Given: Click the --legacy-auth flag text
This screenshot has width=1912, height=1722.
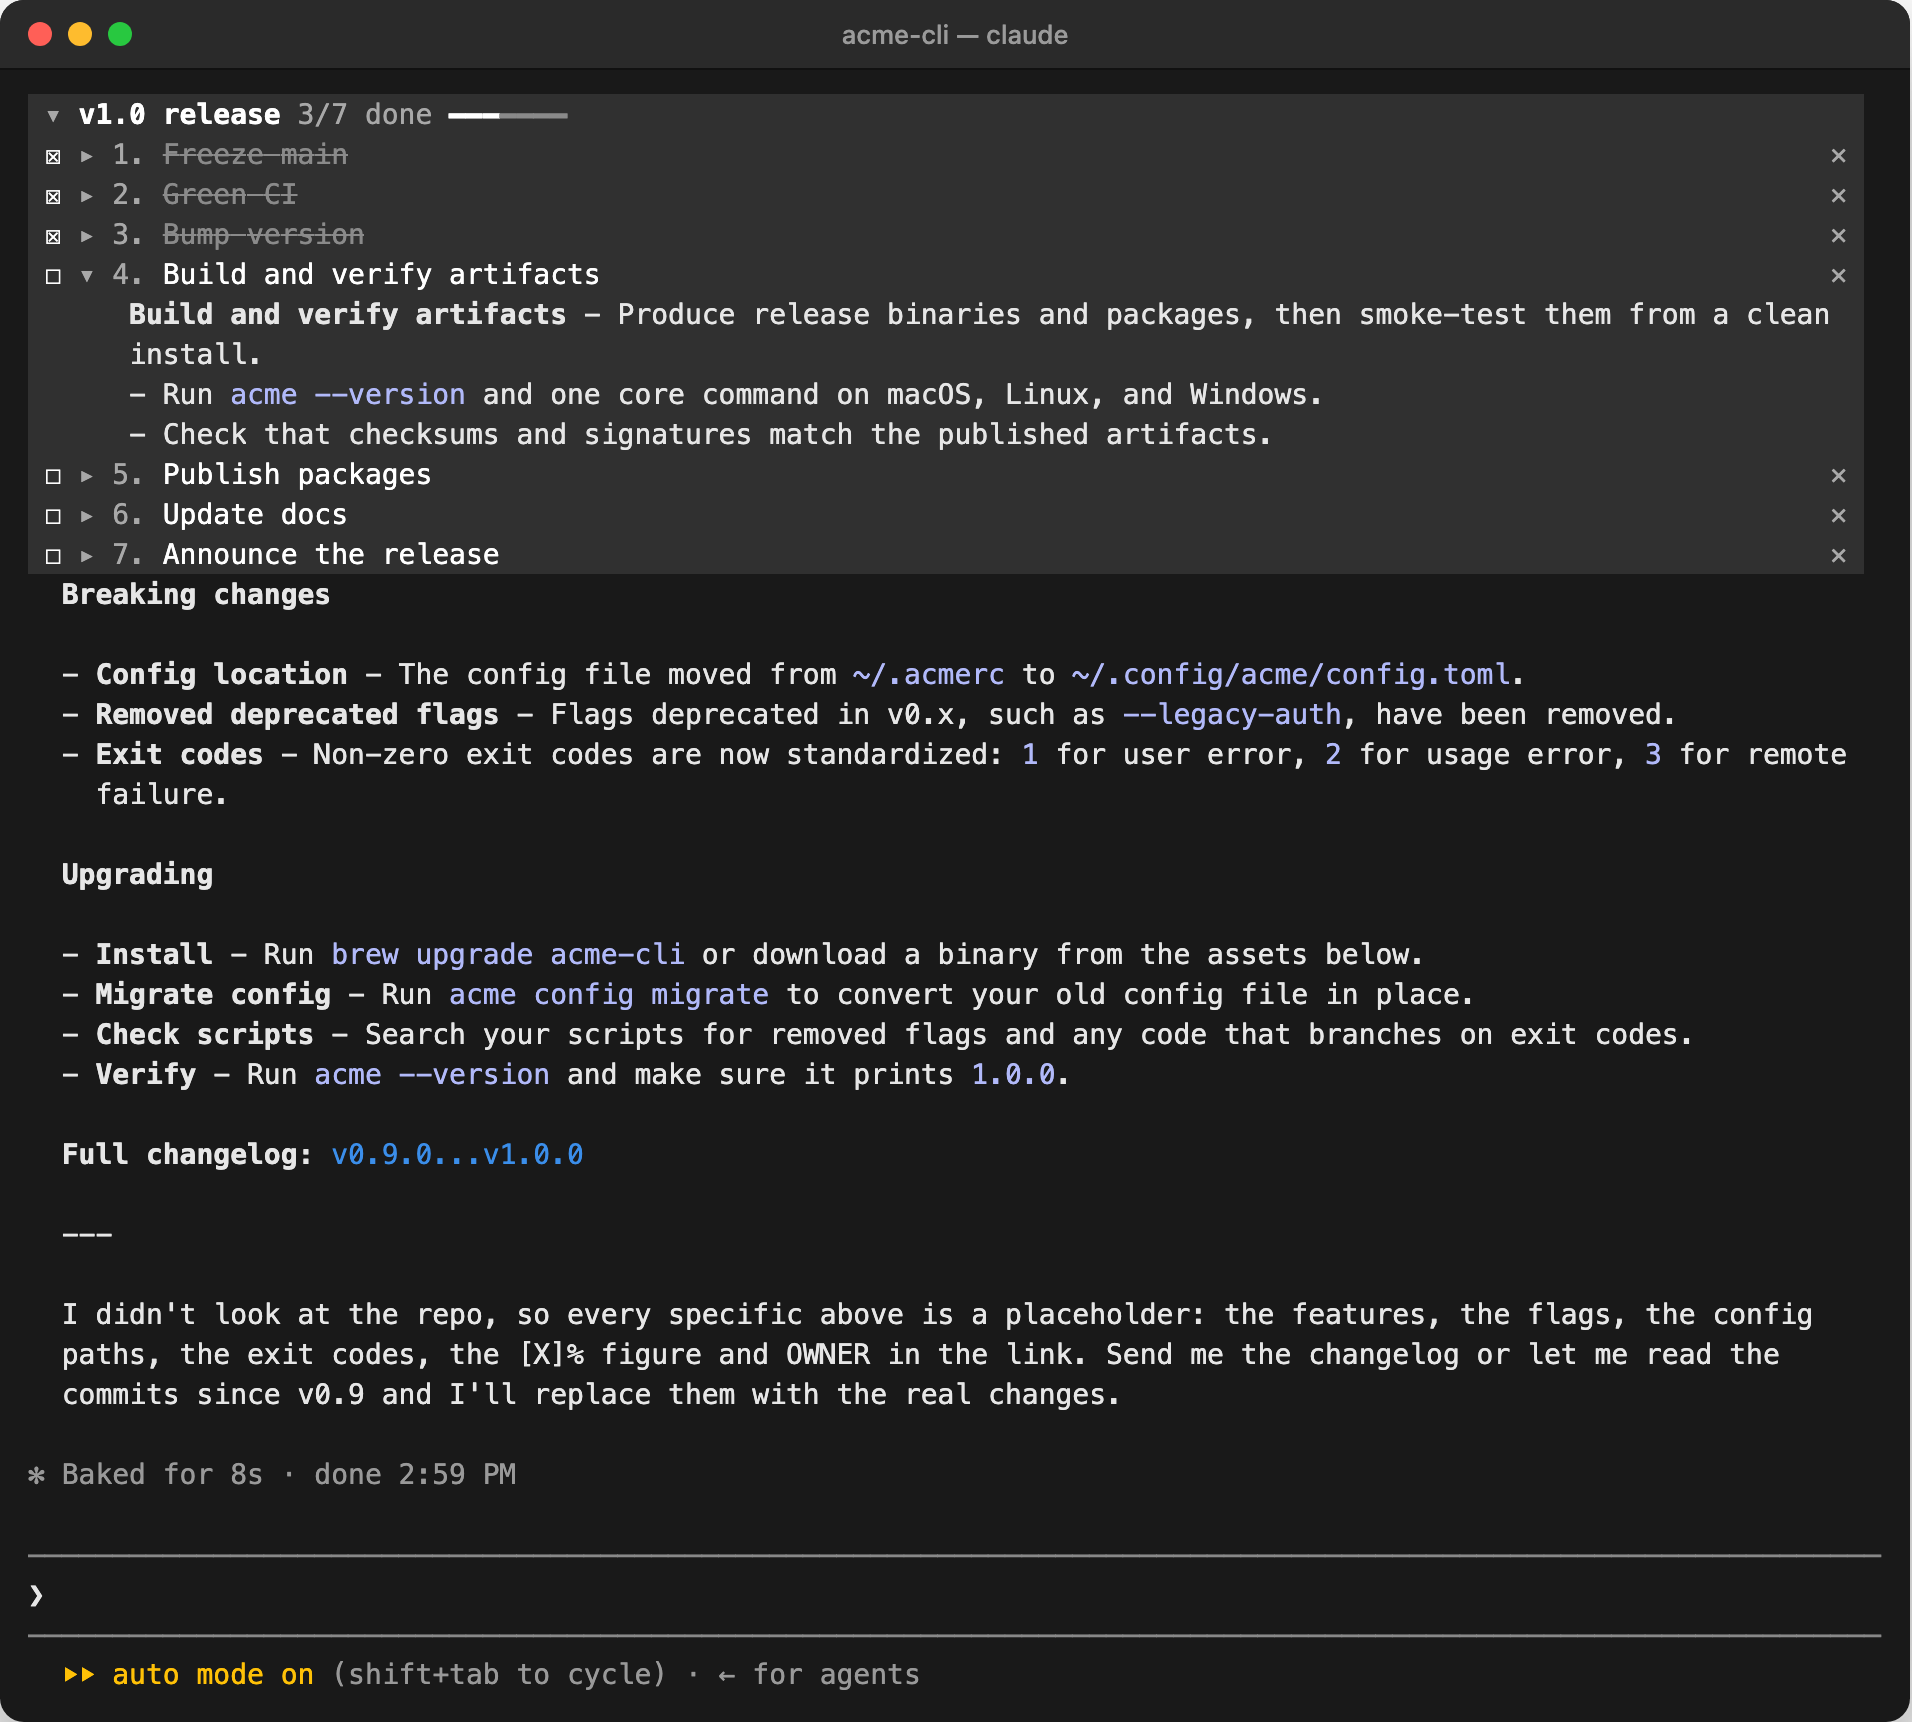Looking at the screenshot, I should 1232,715.
